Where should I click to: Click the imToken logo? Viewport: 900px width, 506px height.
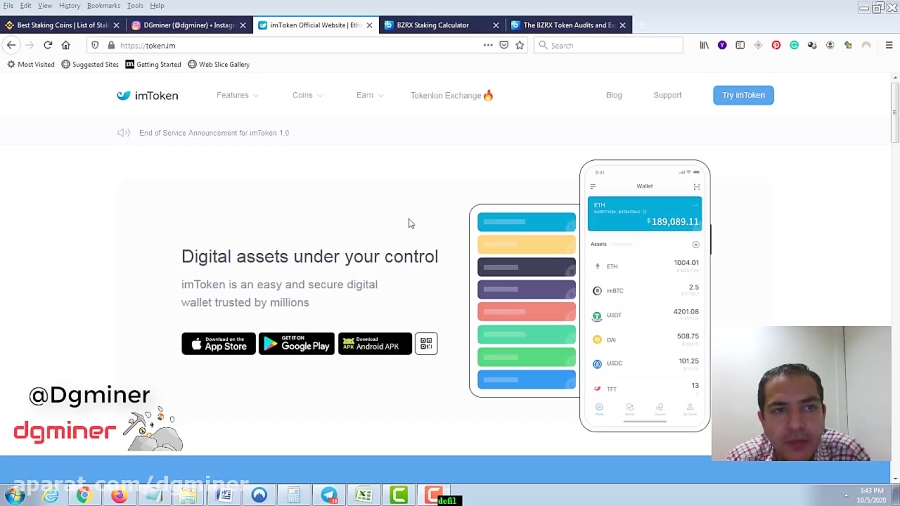[x=148, y=95]
